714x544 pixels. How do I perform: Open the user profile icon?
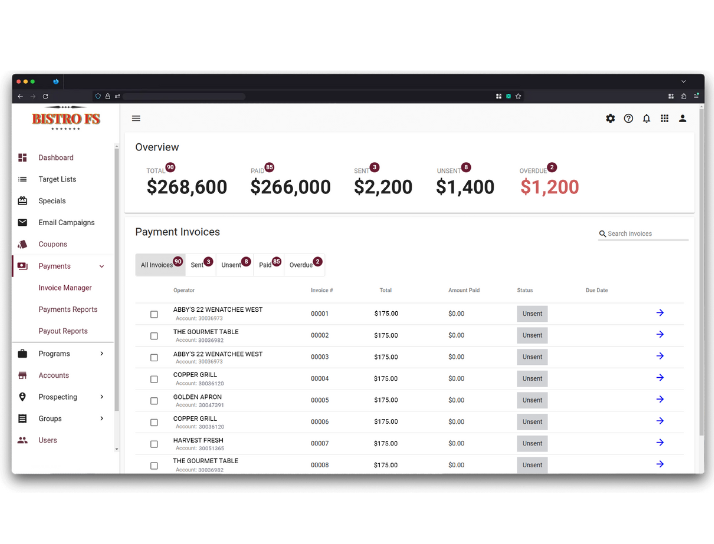(683, 118)
